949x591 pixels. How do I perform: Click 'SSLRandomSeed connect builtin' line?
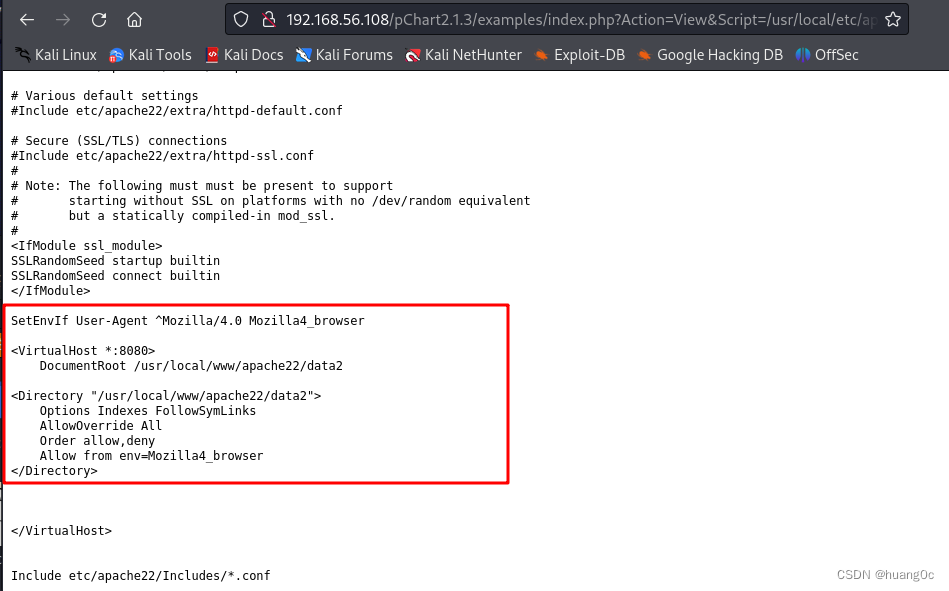point(115,276)
